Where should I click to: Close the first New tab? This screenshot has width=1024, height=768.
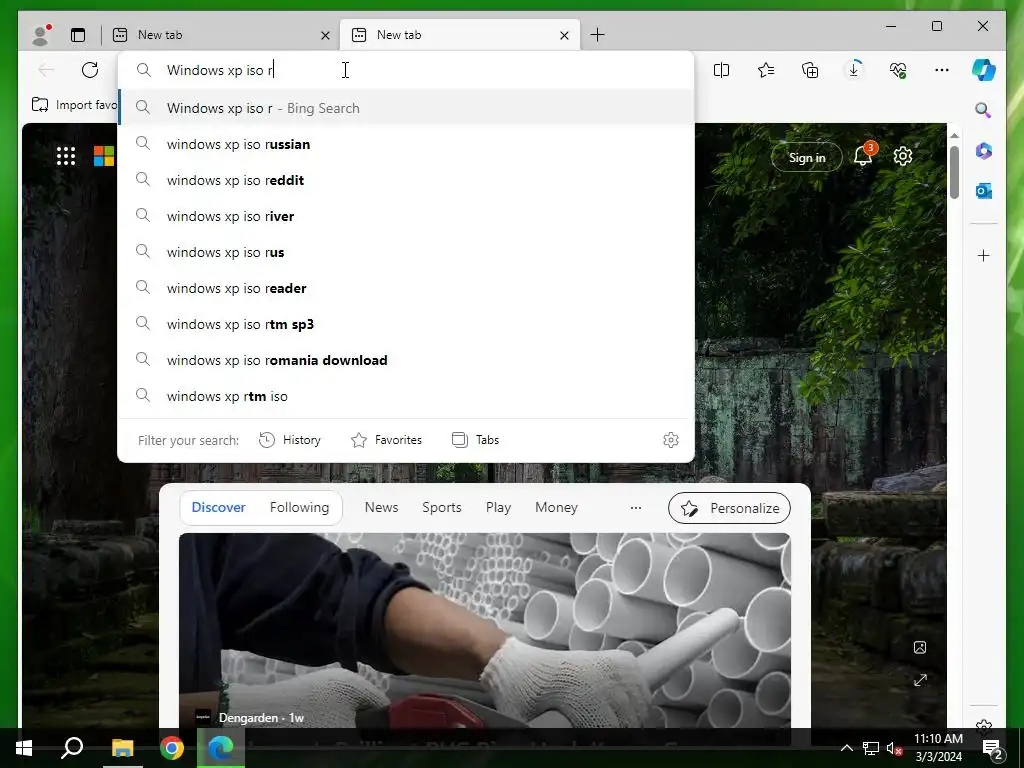325,35
